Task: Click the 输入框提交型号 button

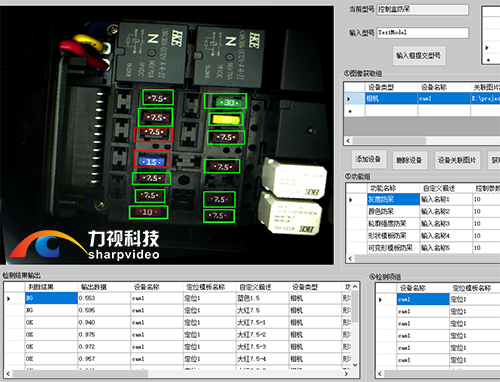Action: coord(419,56)
